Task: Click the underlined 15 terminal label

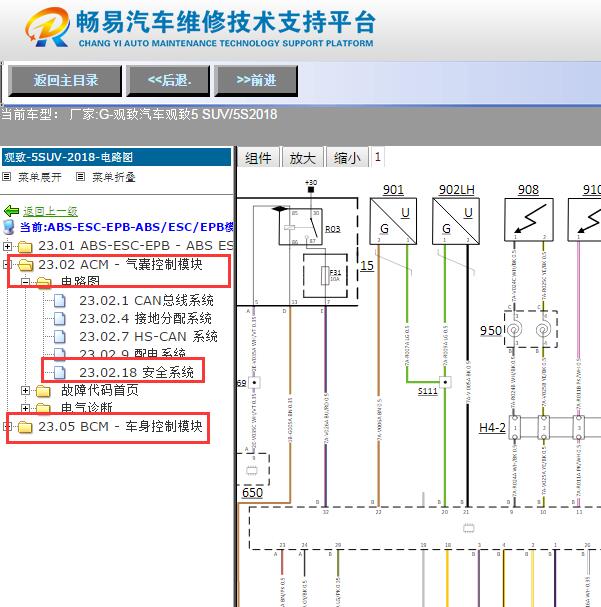Action: pos(366,266)
